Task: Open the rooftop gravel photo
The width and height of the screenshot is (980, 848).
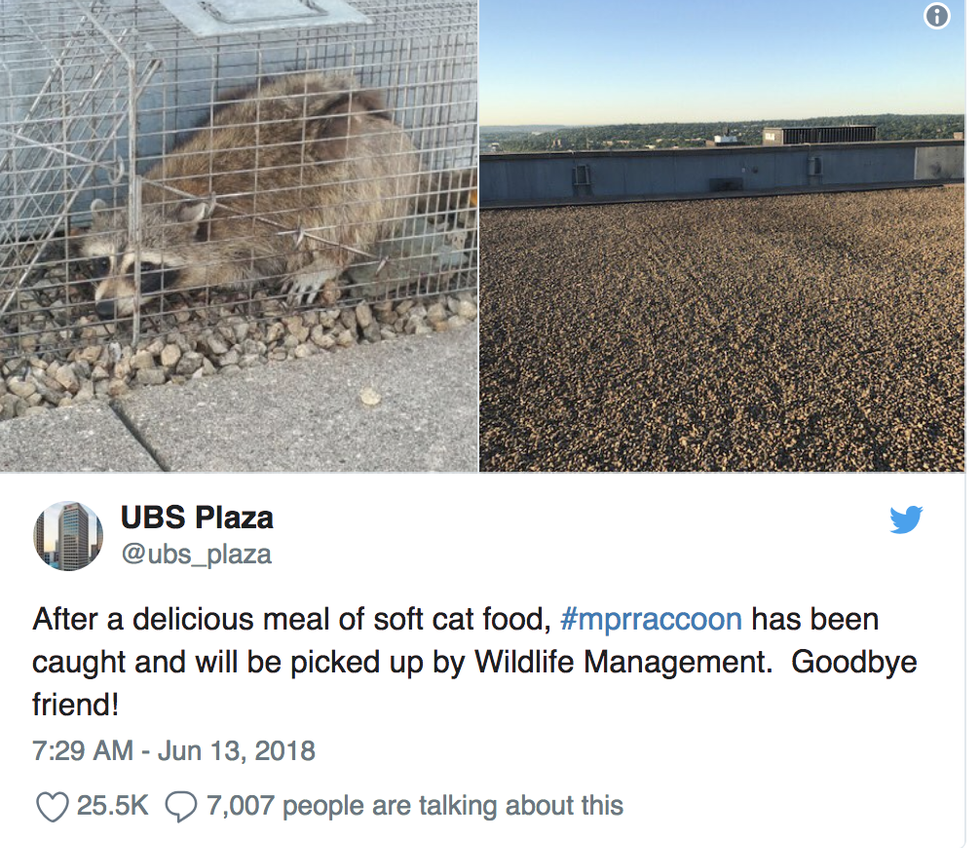Action: click(x=722, y=236)
